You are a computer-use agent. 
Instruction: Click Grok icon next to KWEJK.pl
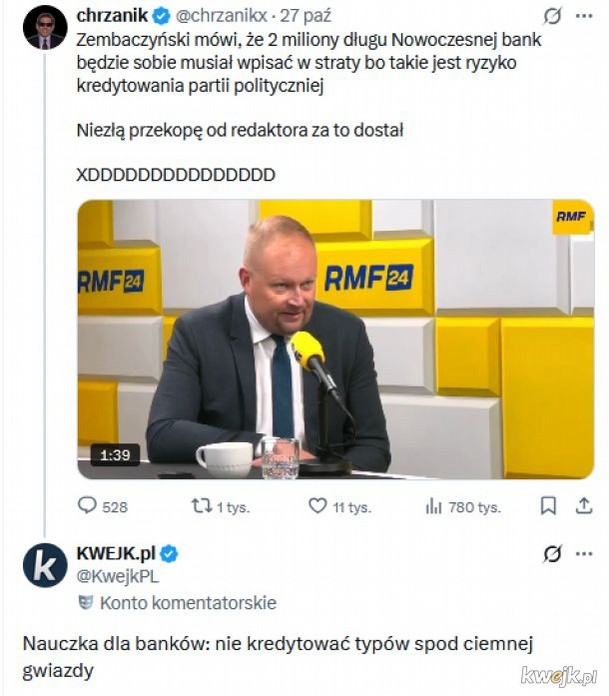(551, 553)
